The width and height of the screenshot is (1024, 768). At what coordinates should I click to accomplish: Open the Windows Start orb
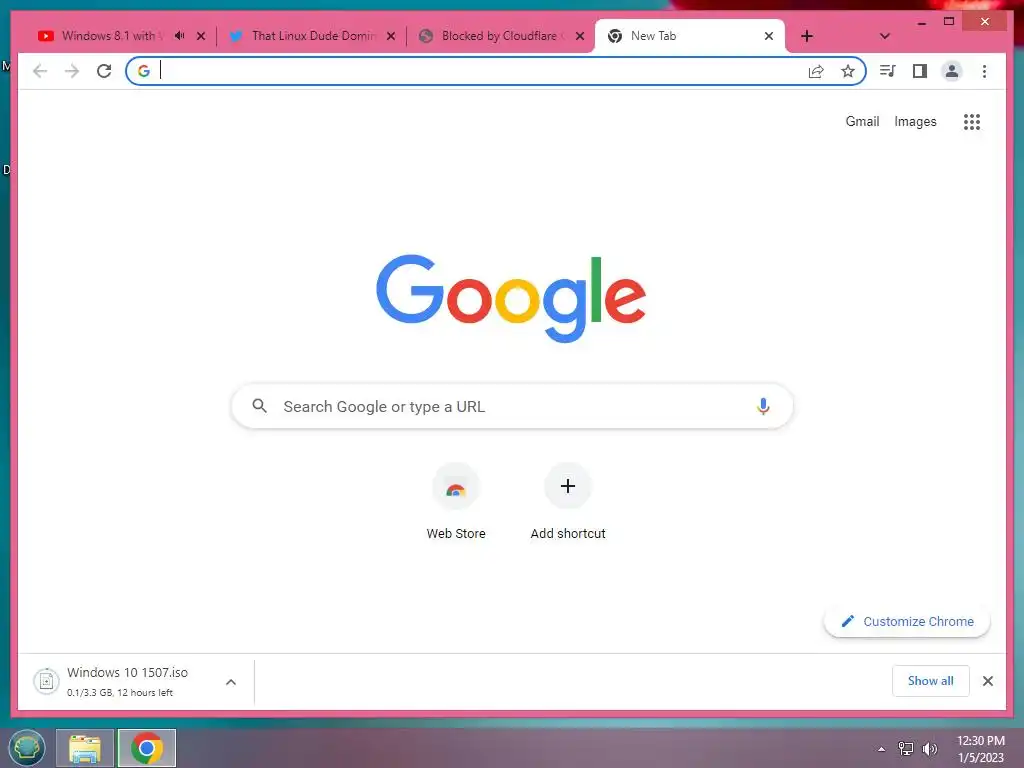(x=27, y=748)
